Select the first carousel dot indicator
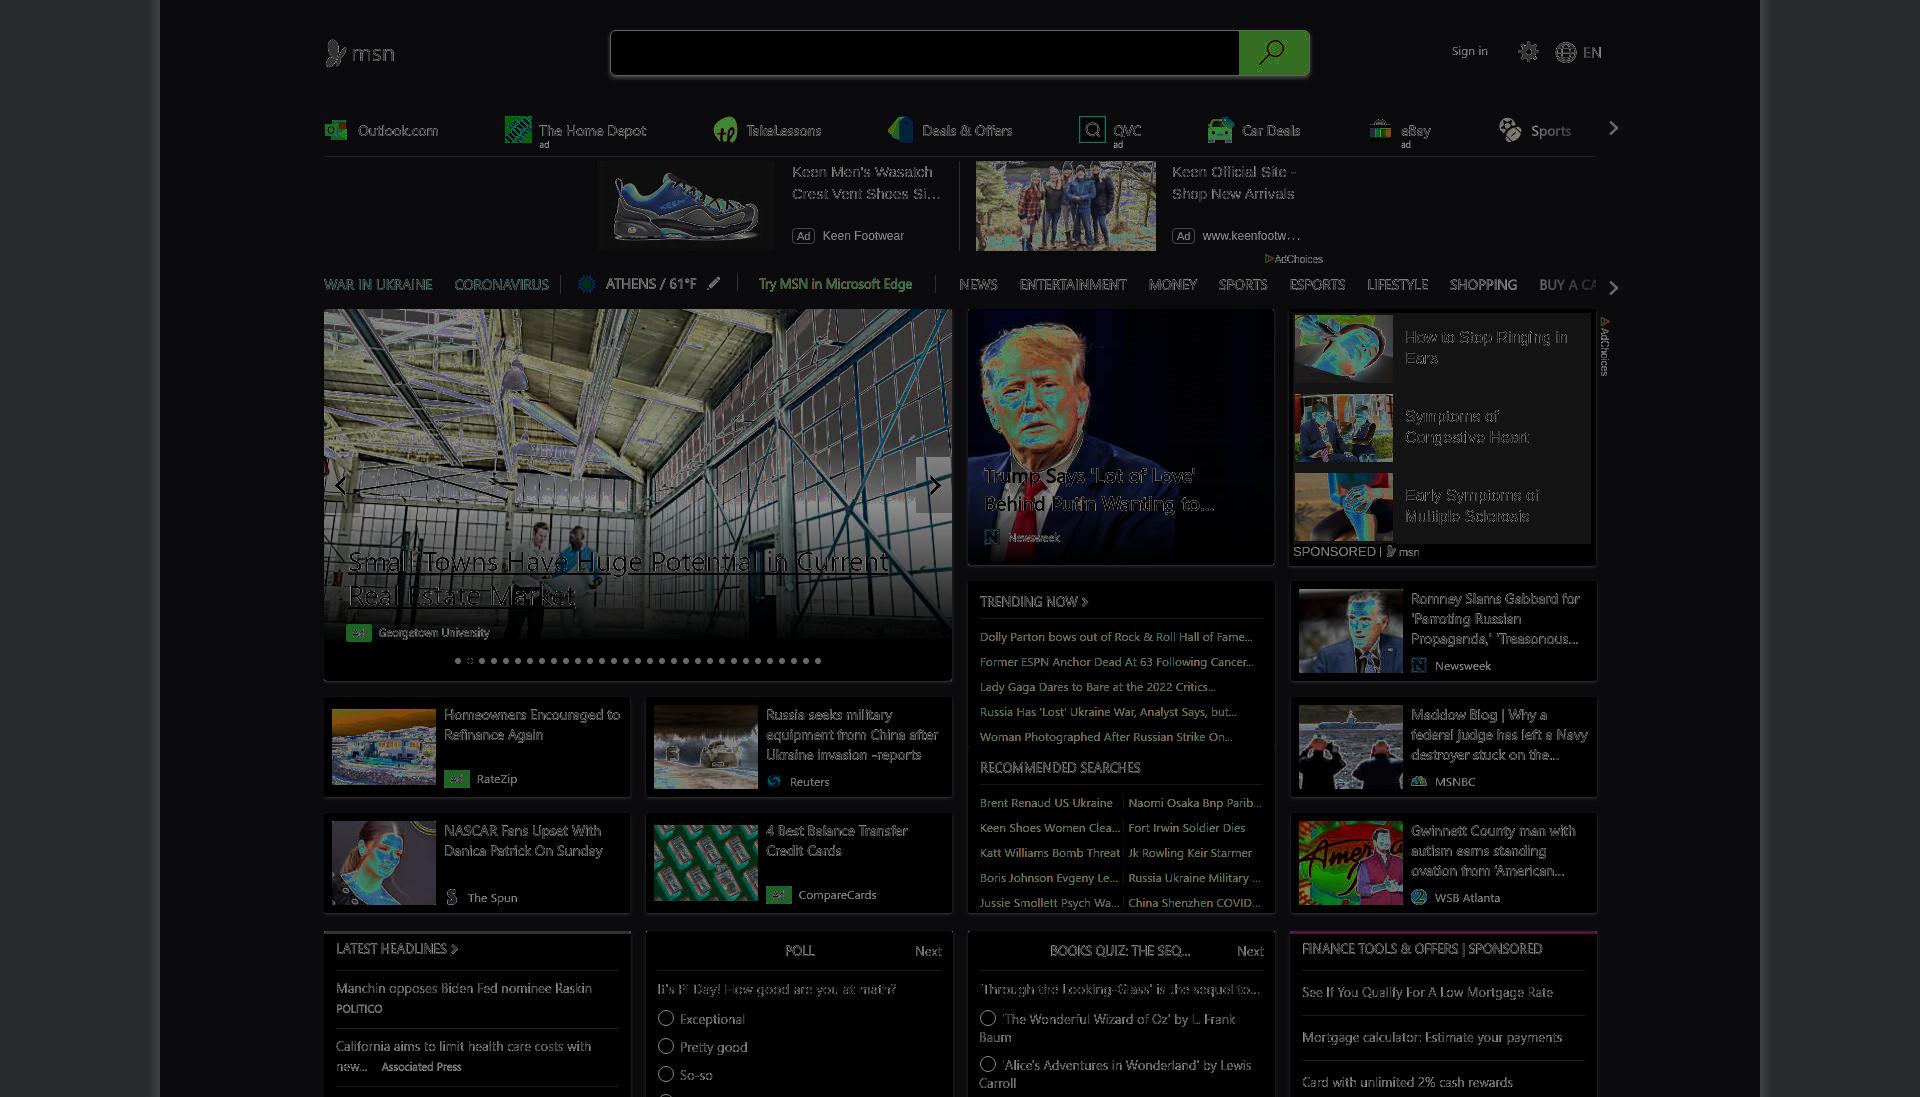 (x=458, y=661)
